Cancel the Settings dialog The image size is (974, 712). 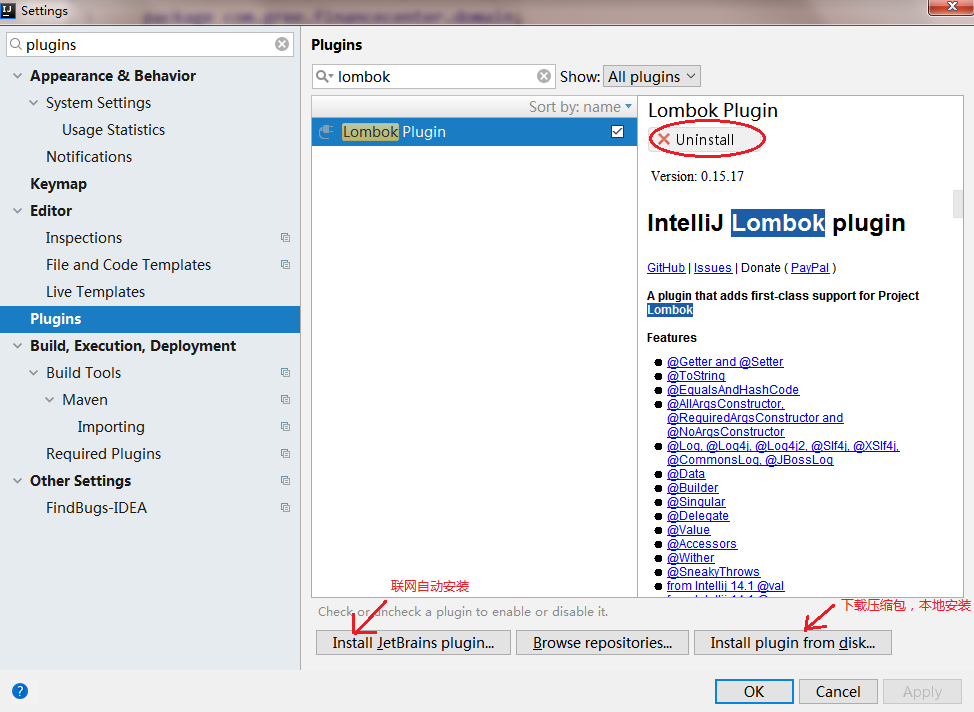click(x=838, y=691)
